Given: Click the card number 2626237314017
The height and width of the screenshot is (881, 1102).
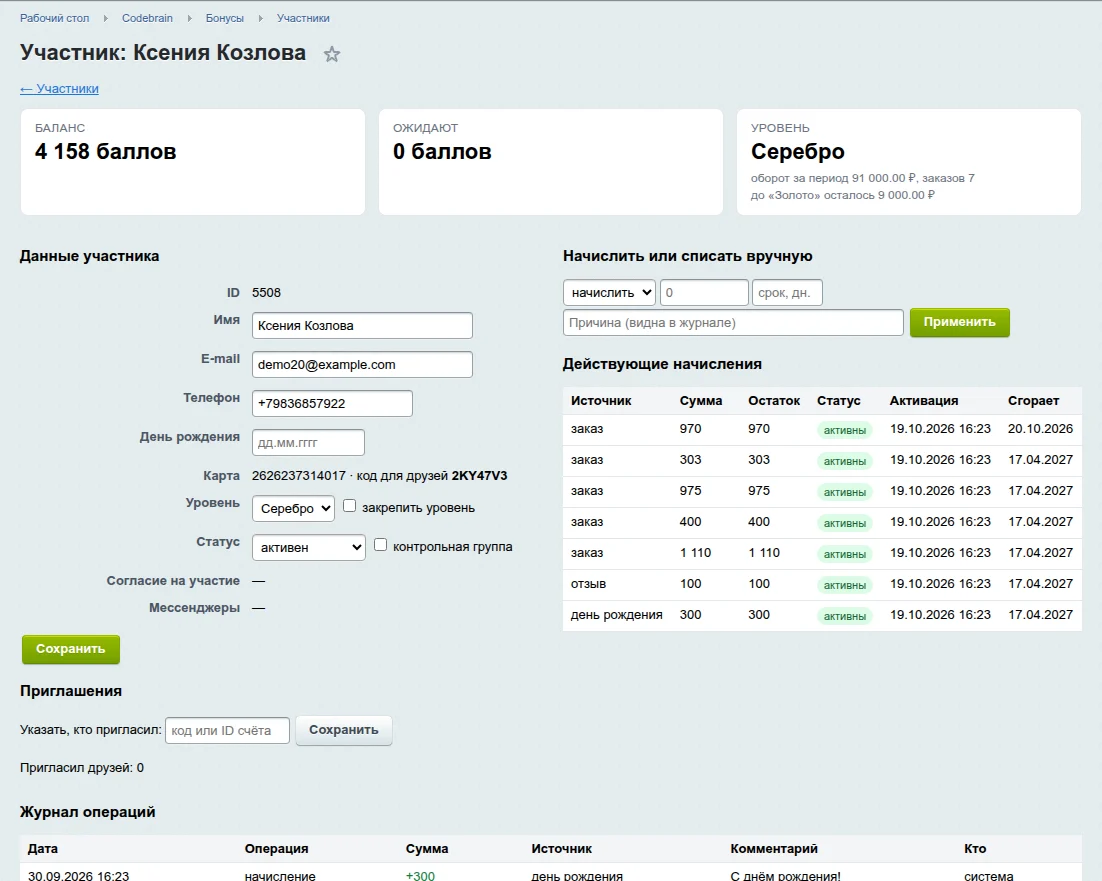Looking at the screenshot, I should (299, 476).
